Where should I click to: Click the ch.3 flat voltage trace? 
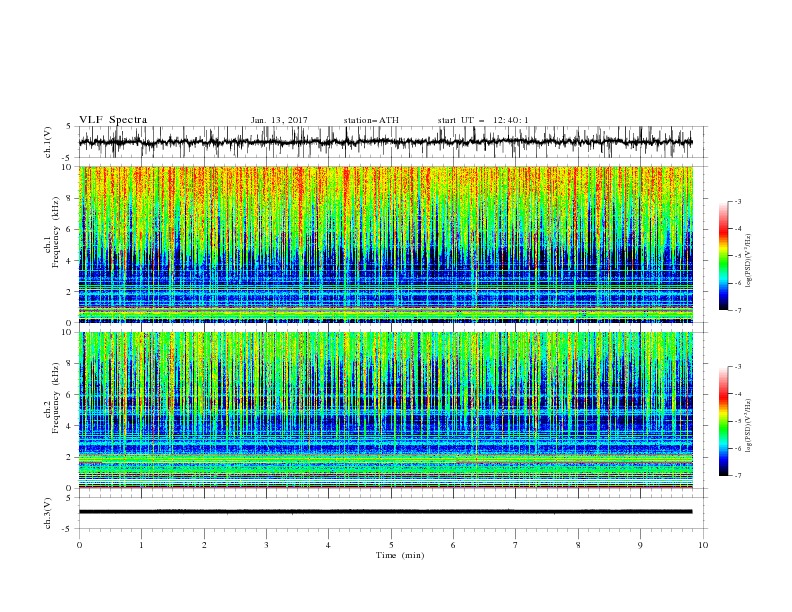coord(385,512)
